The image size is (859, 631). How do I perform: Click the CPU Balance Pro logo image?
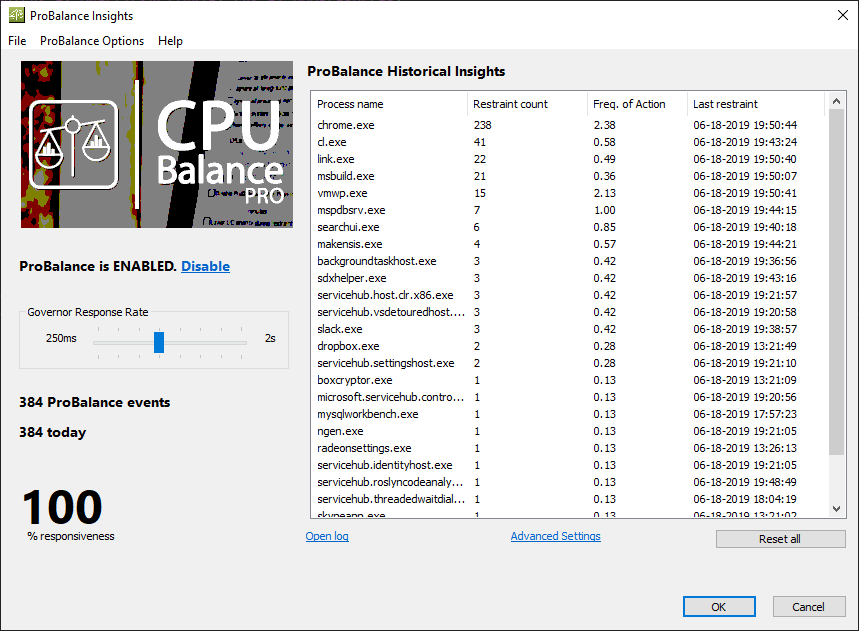156,144
